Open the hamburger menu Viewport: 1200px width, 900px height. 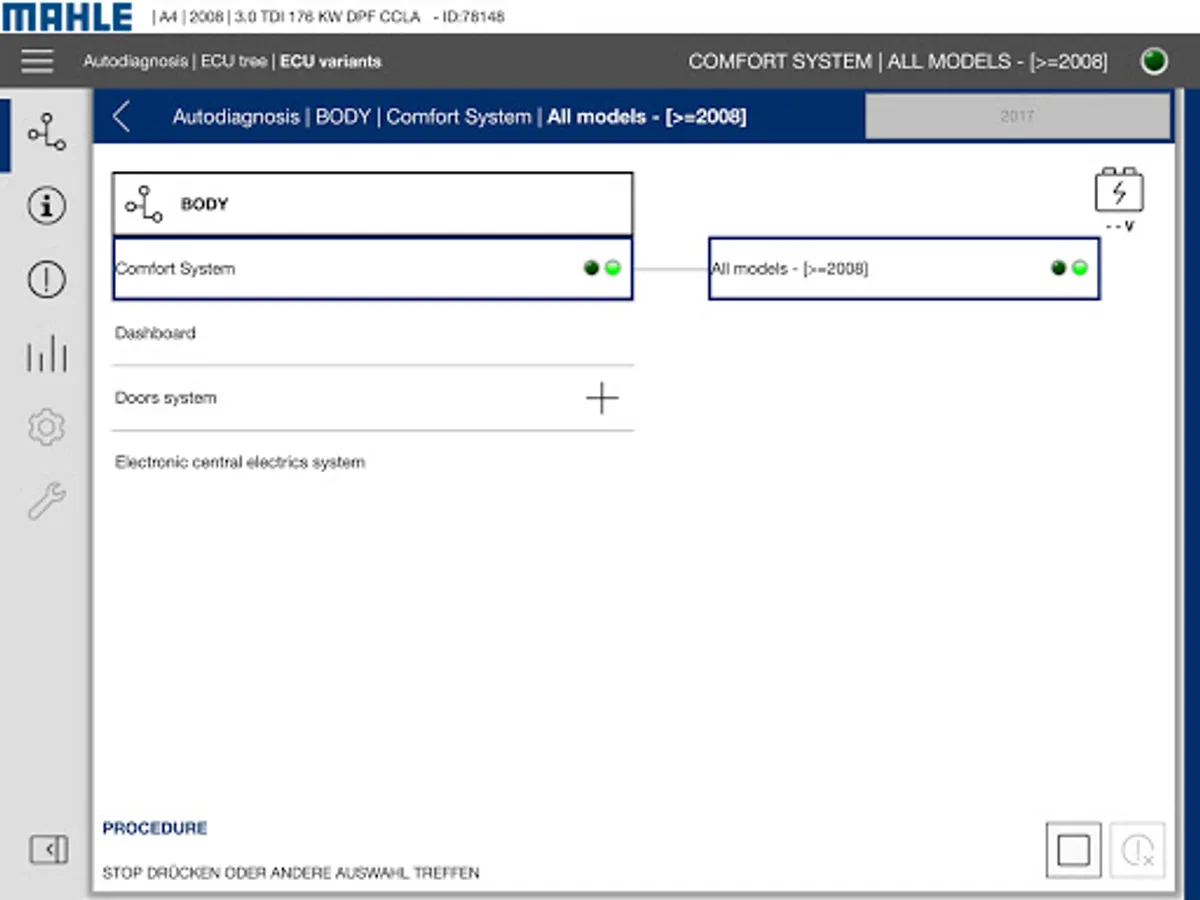37,61
